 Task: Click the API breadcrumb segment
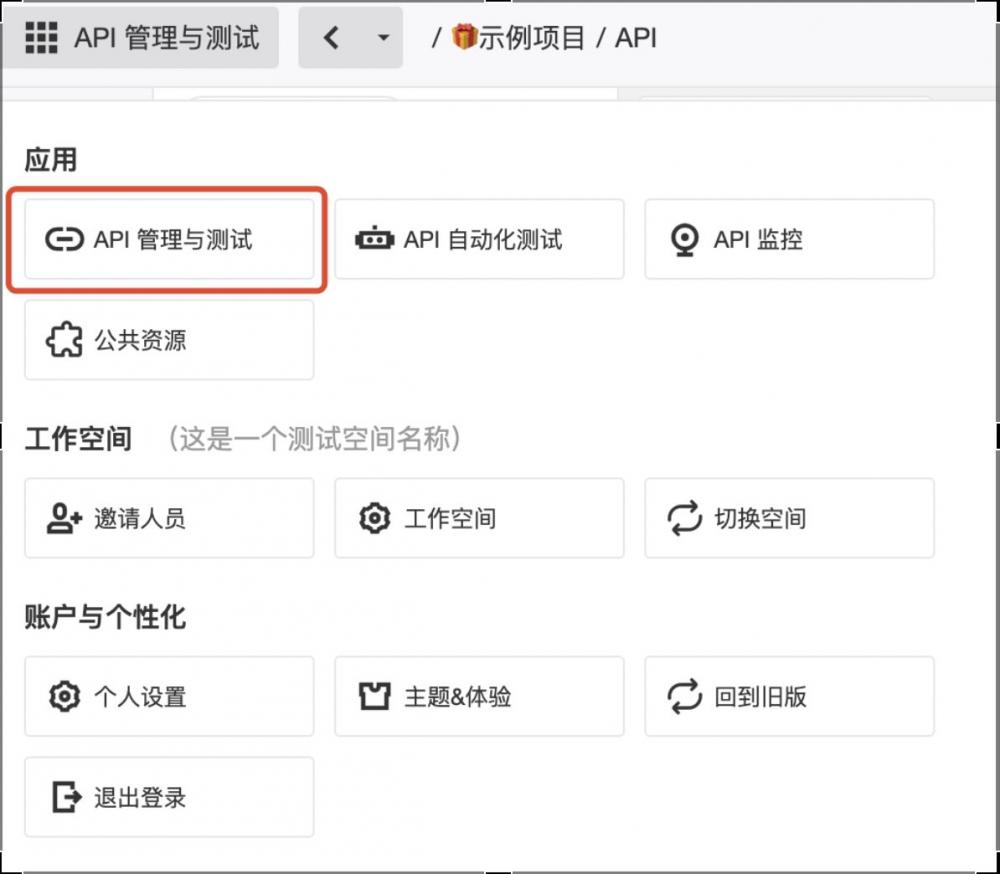tap(635, 38)
